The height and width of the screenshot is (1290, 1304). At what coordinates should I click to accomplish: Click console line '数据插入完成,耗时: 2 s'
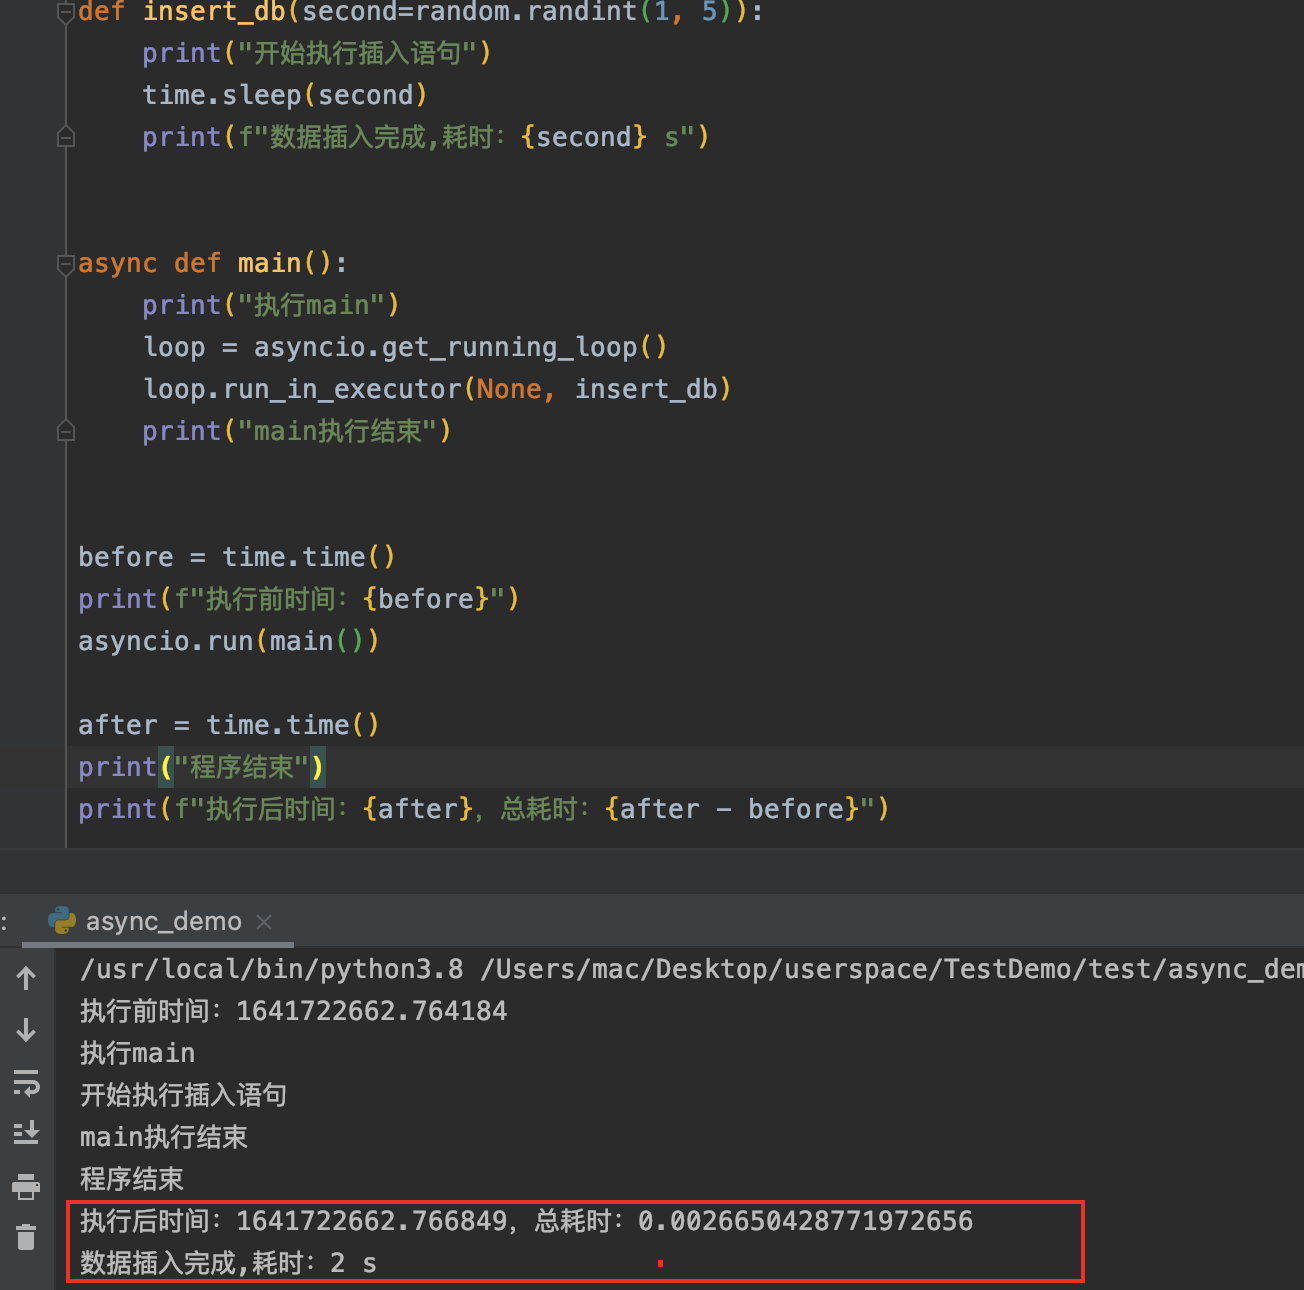click(x=228, y=1263)
